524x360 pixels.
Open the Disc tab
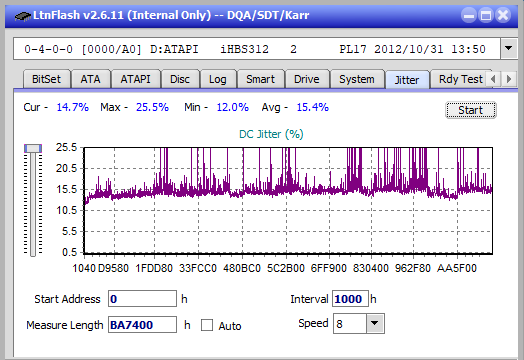180,79
